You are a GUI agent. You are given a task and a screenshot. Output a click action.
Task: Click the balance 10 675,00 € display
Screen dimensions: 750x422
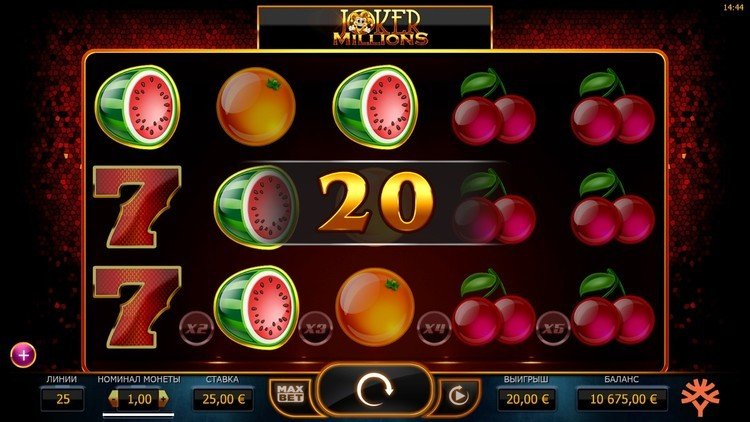click(623, 399)
